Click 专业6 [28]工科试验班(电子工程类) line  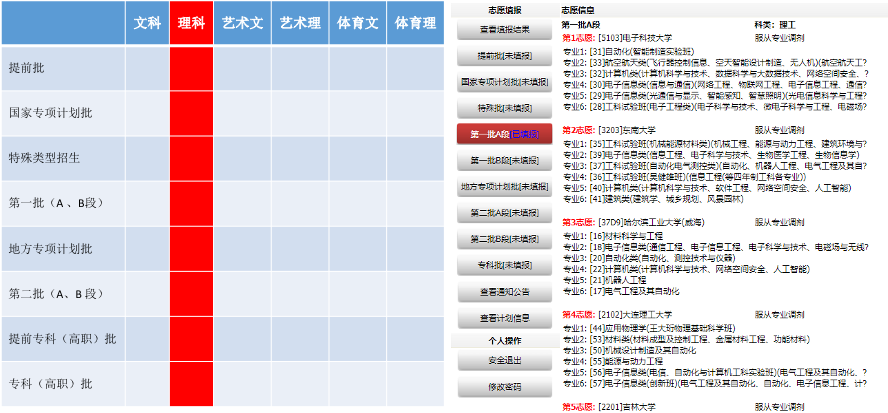pos(715,107)
